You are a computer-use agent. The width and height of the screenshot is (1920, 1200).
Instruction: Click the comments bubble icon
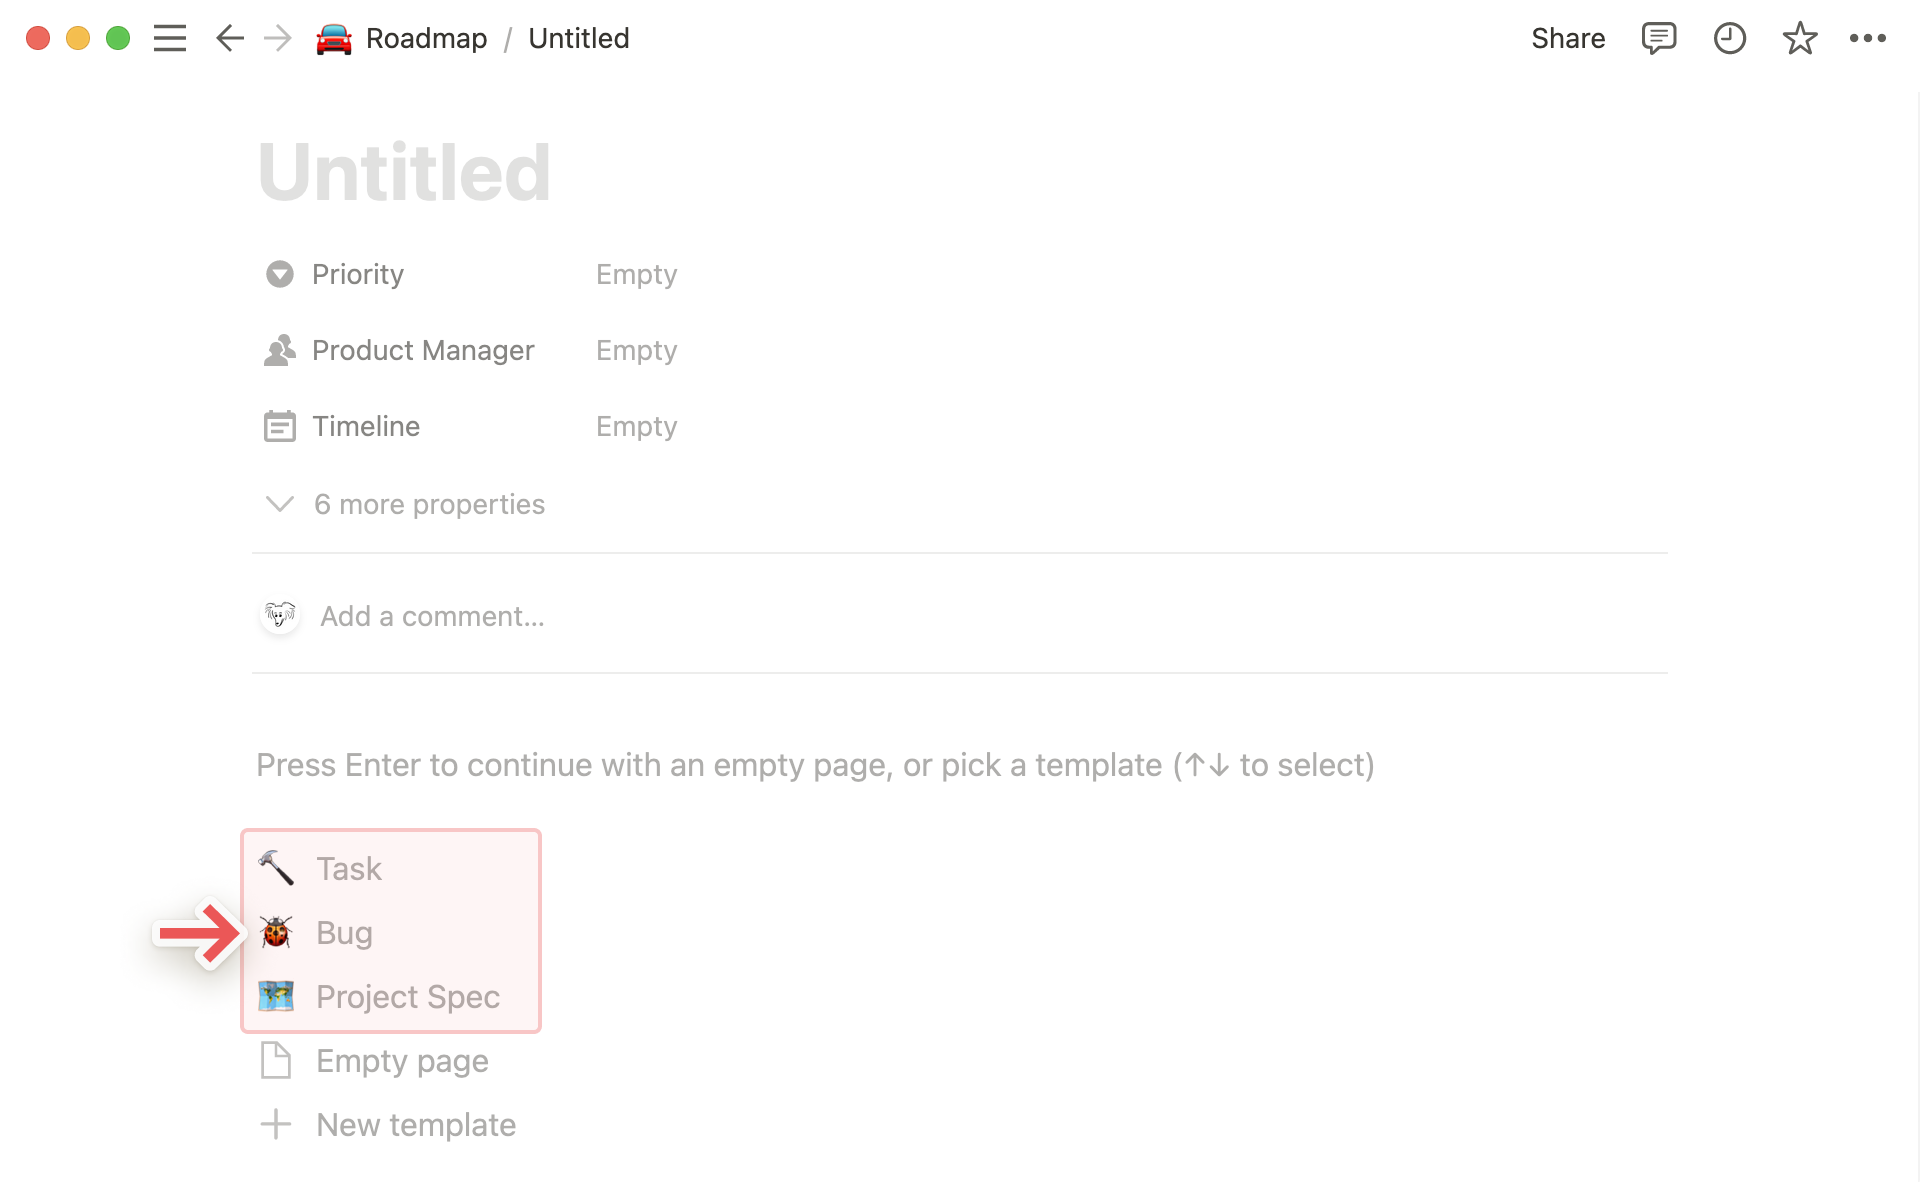[x=1655, y=39]
